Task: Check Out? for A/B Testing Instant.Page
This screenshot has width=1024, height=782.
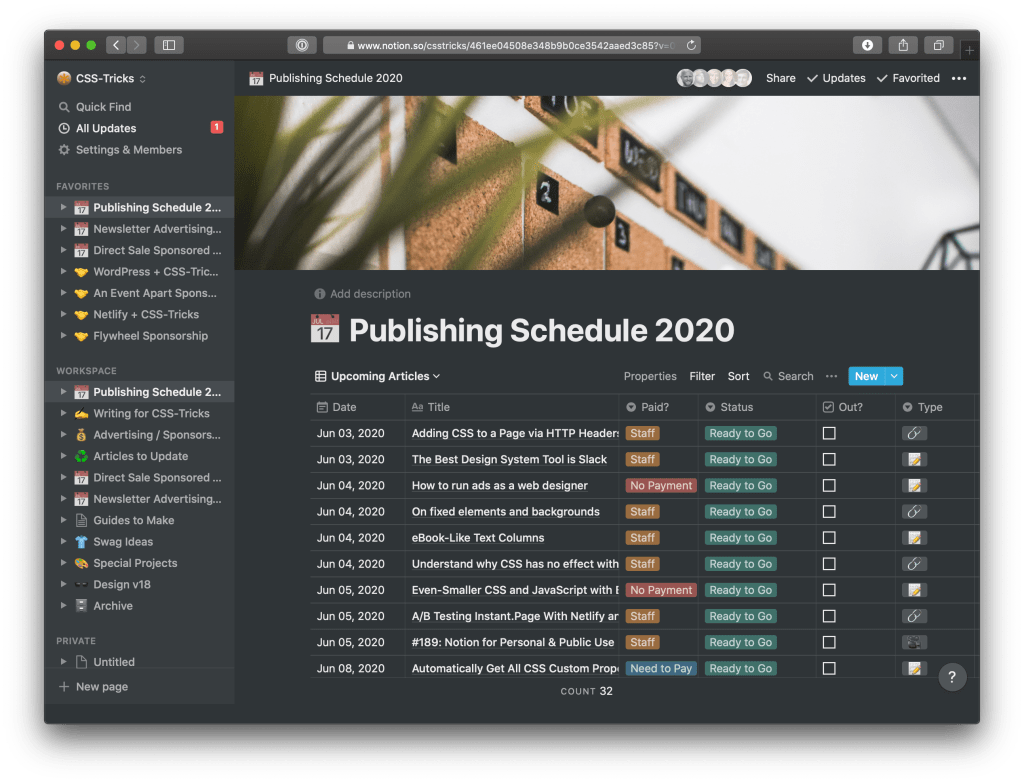Action: click(829, 616)
